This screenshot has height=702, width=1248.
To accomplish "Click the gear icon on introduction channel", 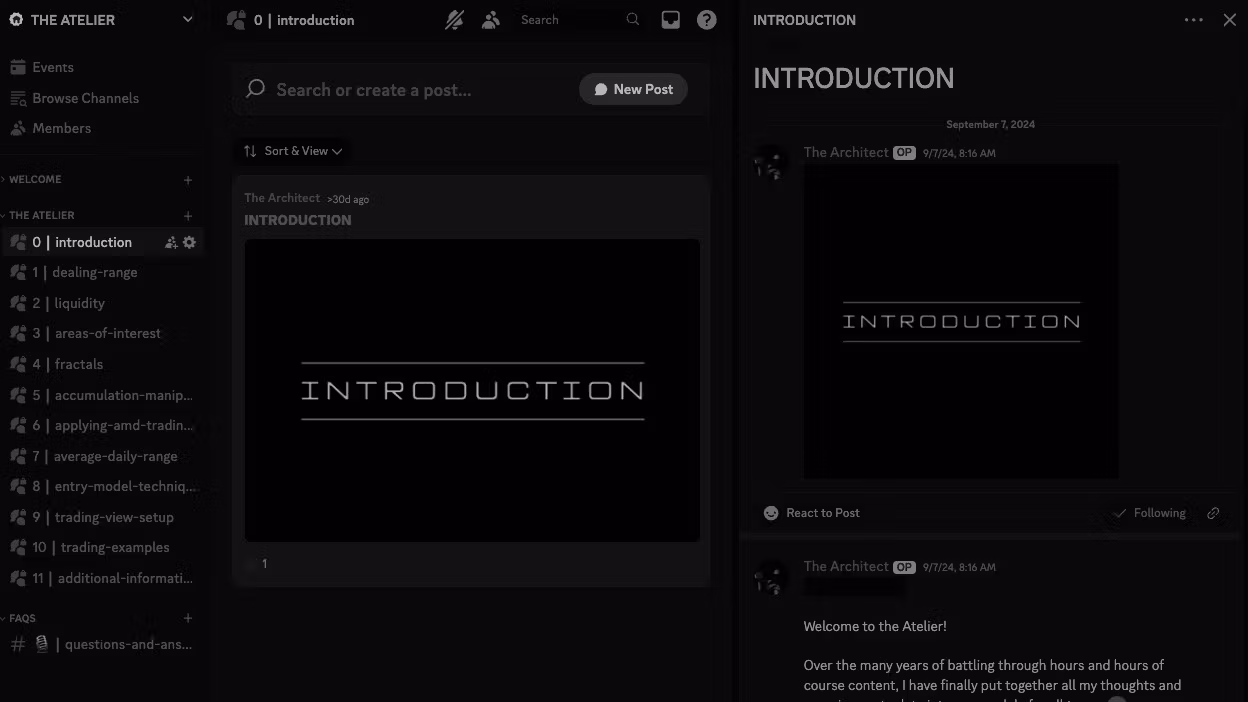I will pyautogui.click(x=189, y=242).
